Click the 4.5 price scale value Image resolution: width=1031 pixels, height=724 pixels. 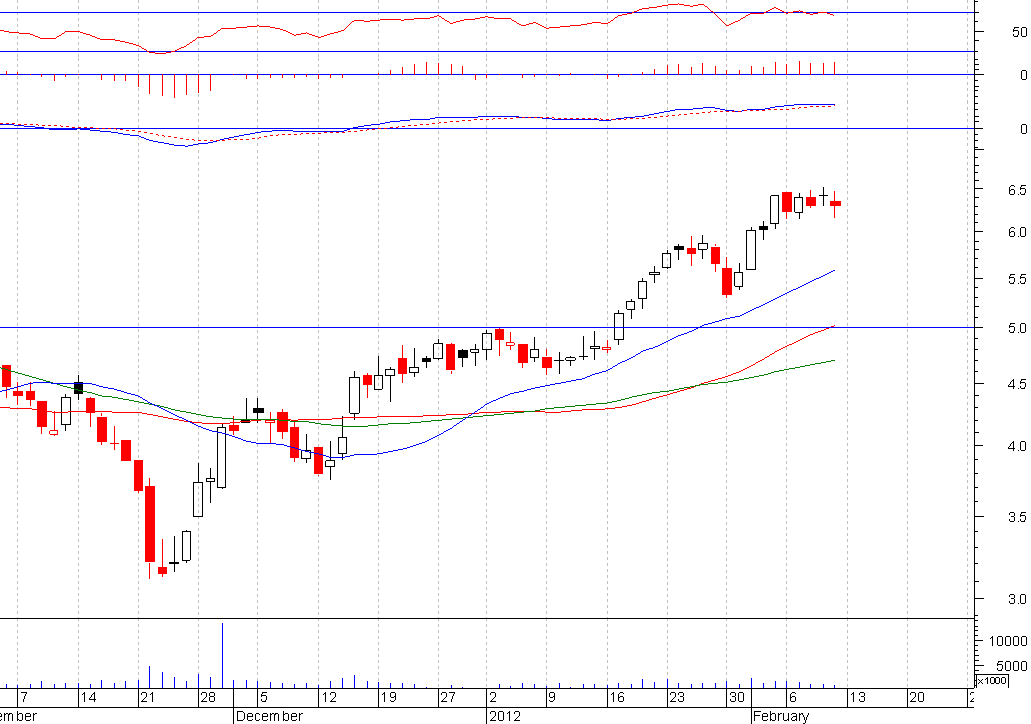pos(1017,385)
